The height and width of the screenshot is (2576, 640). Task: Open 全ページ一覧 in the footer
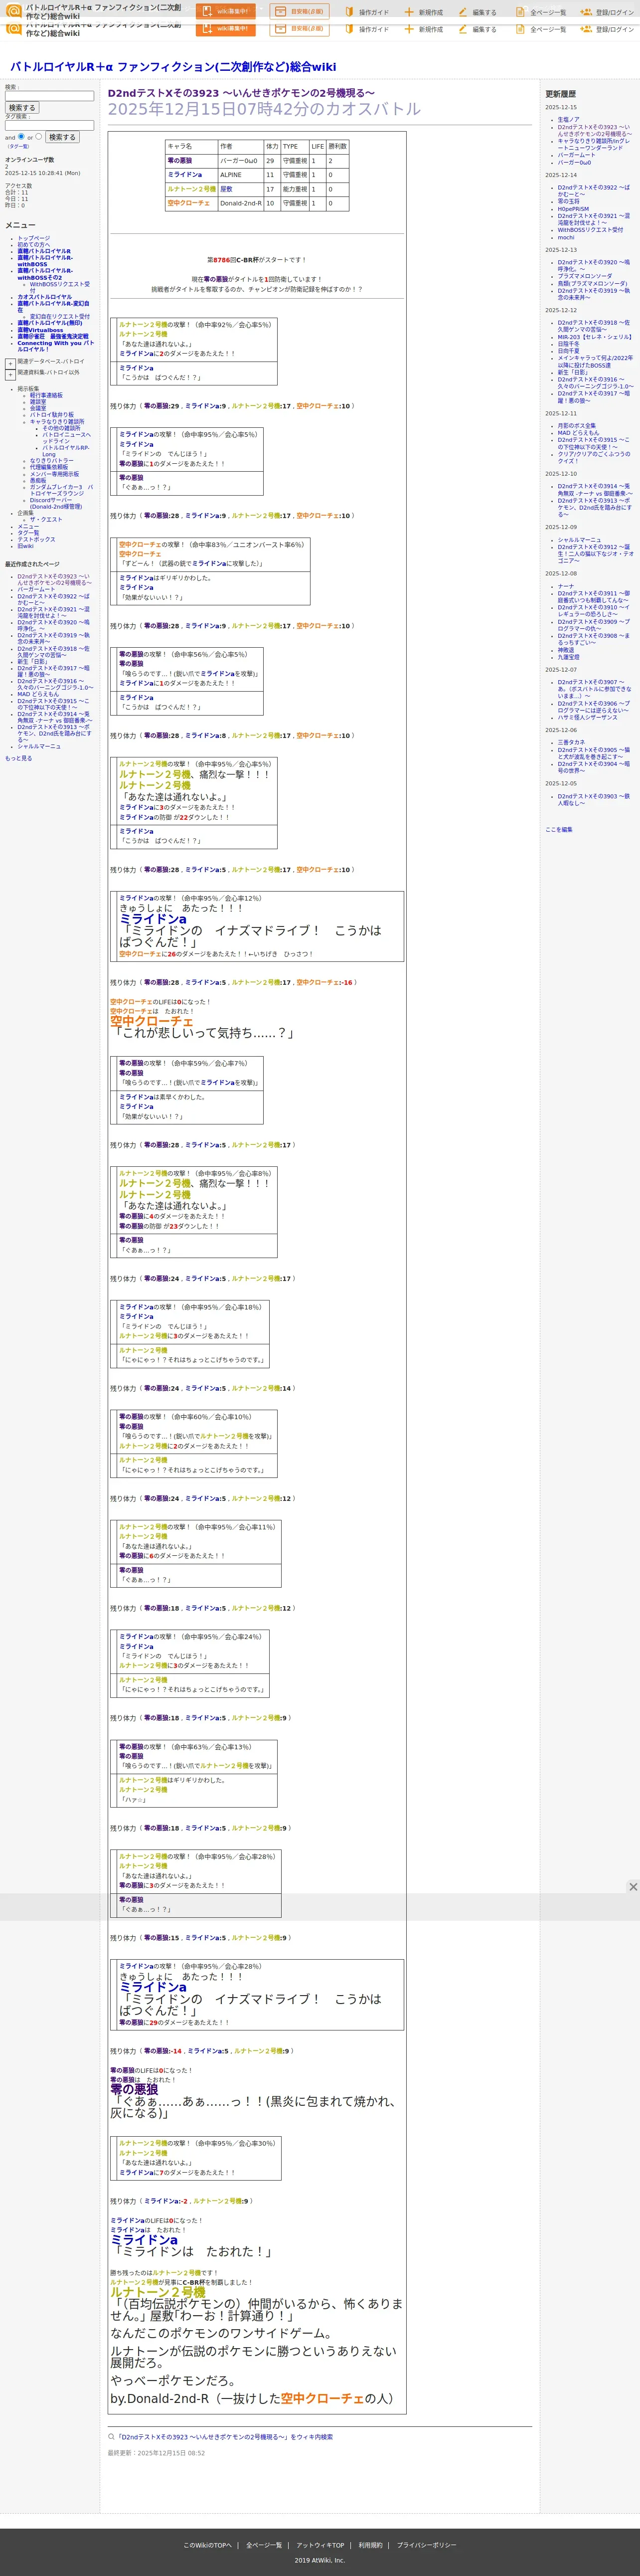click(264, 2545)
